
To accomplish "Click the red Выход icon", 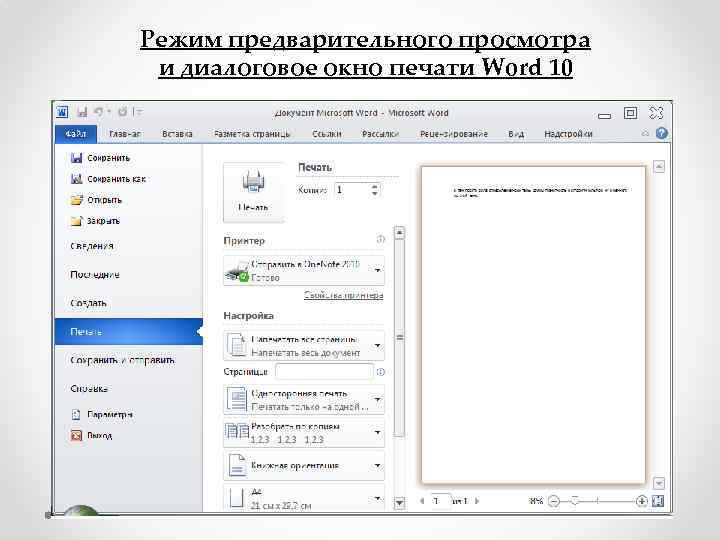I will 76,435.
